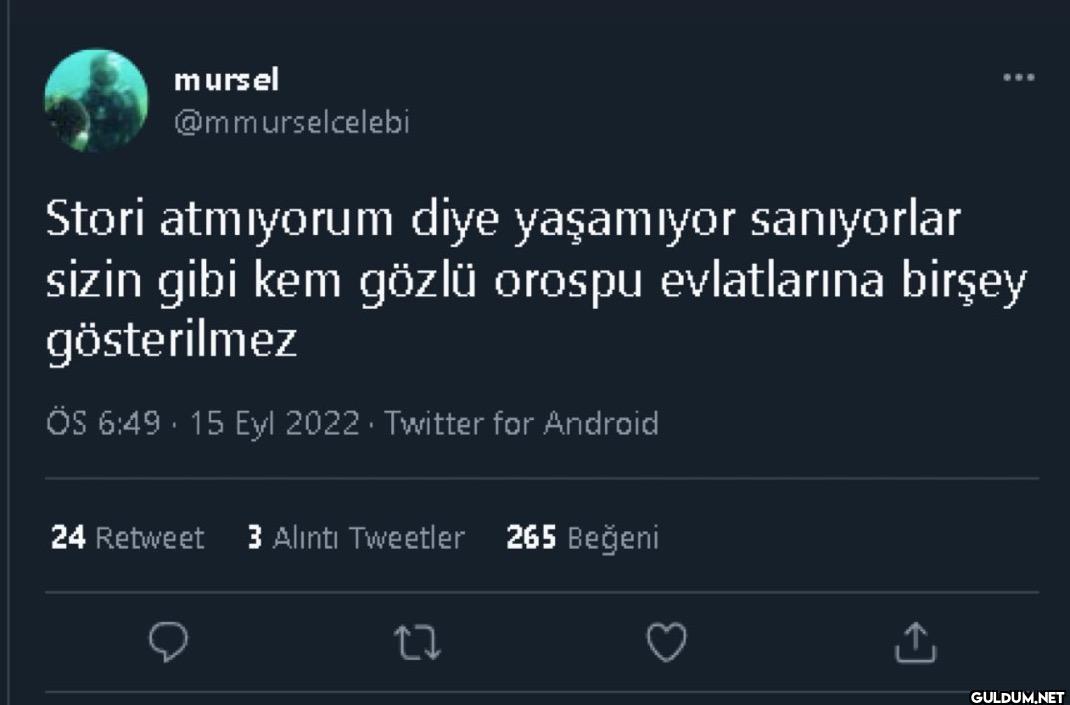Open the three-dot more options menu

[1018, 77]
